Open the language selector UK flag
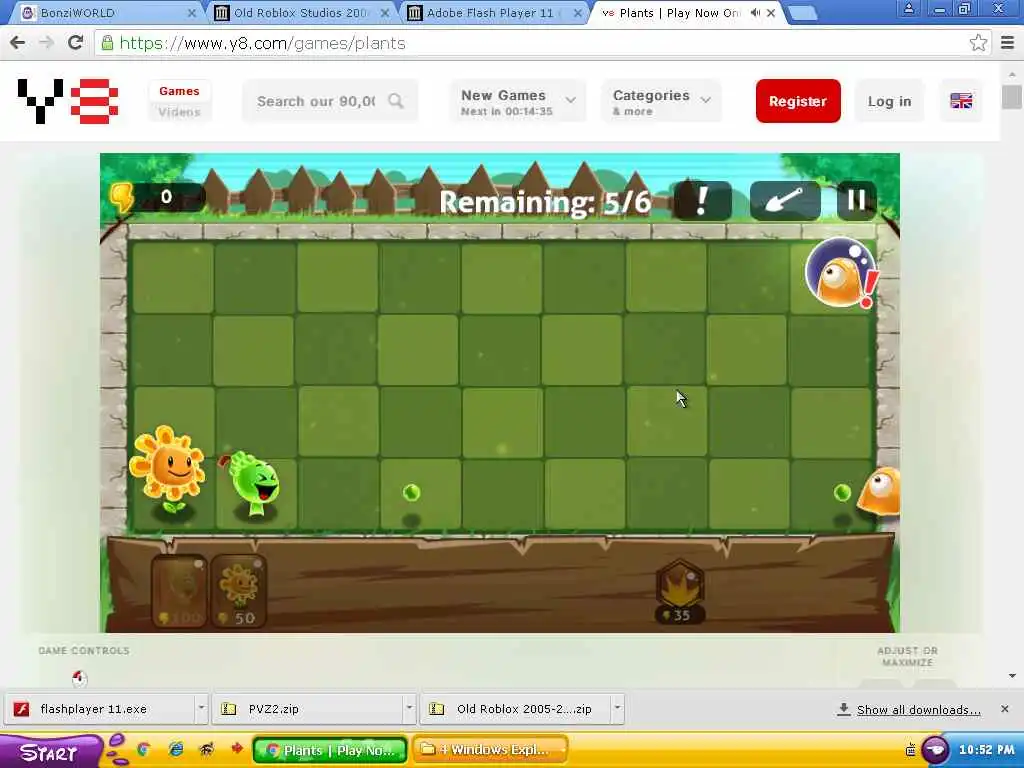The height and width of the screenshot is (768, 1024). [961, 101]
